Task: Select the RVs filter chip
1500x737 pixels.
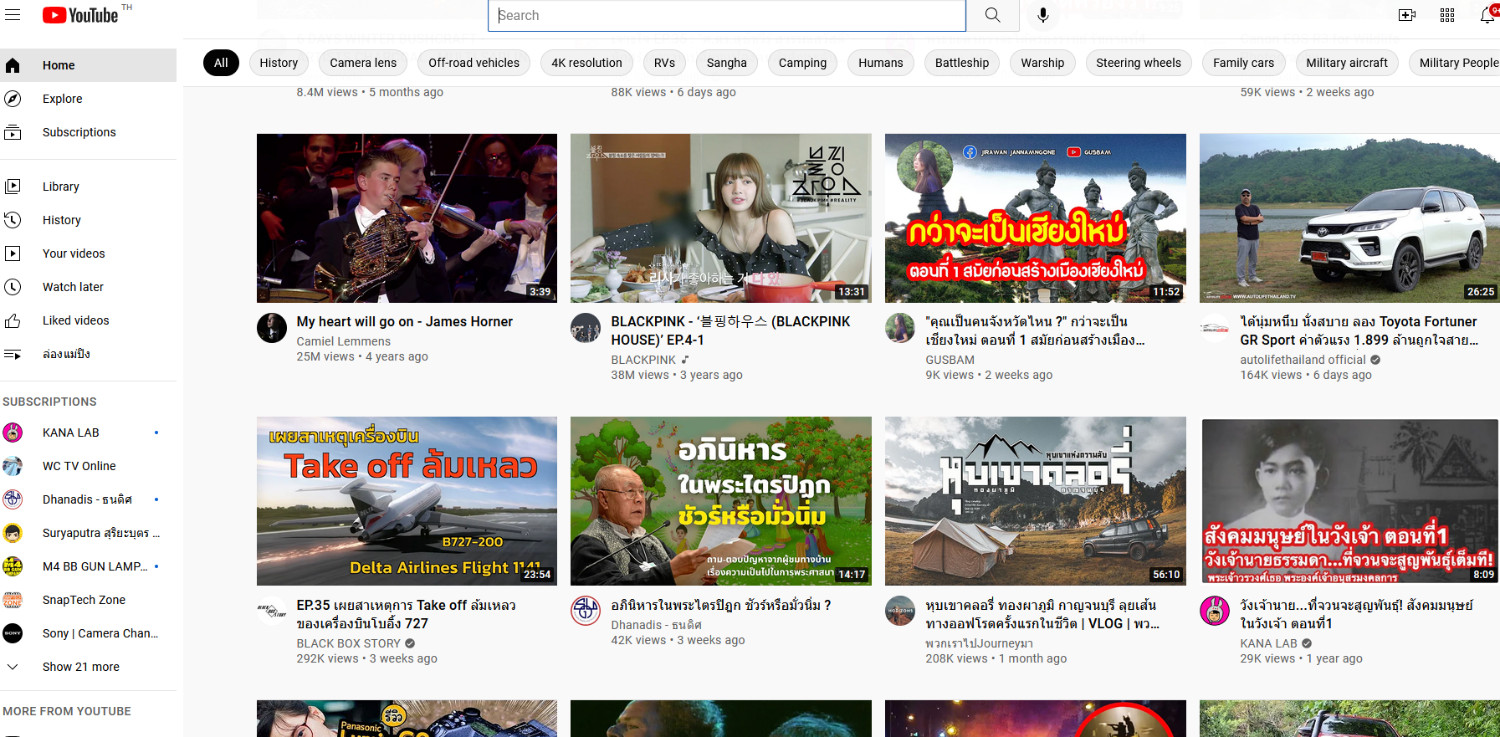Action: pyautogui.click(x=664, y=63)
